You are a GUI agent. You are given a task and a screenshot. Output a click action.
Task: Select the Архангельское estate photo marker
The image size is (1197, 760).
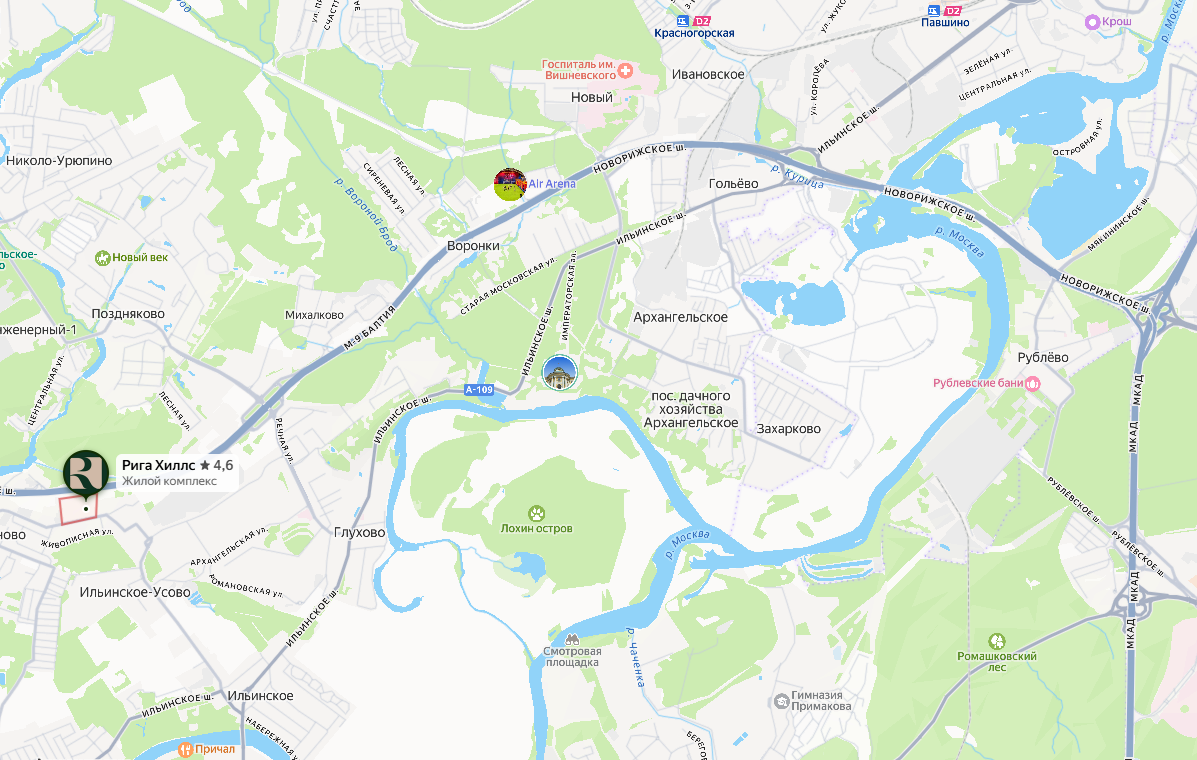coord(560,372)
